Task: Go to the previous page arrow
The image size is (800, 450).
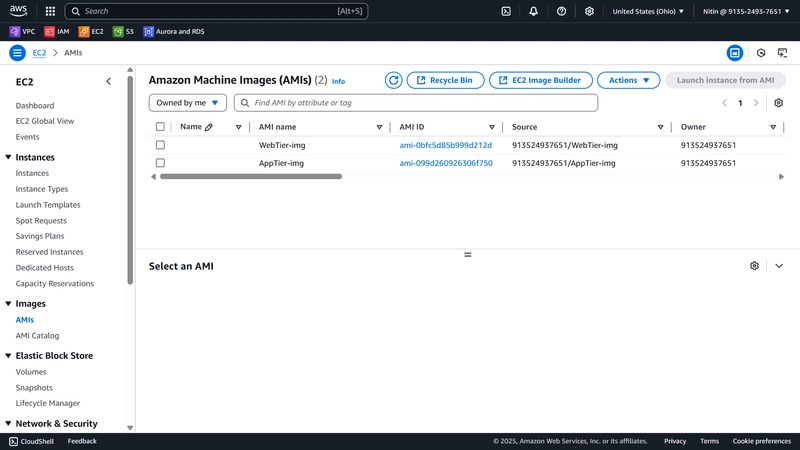Action: point(724,103)
